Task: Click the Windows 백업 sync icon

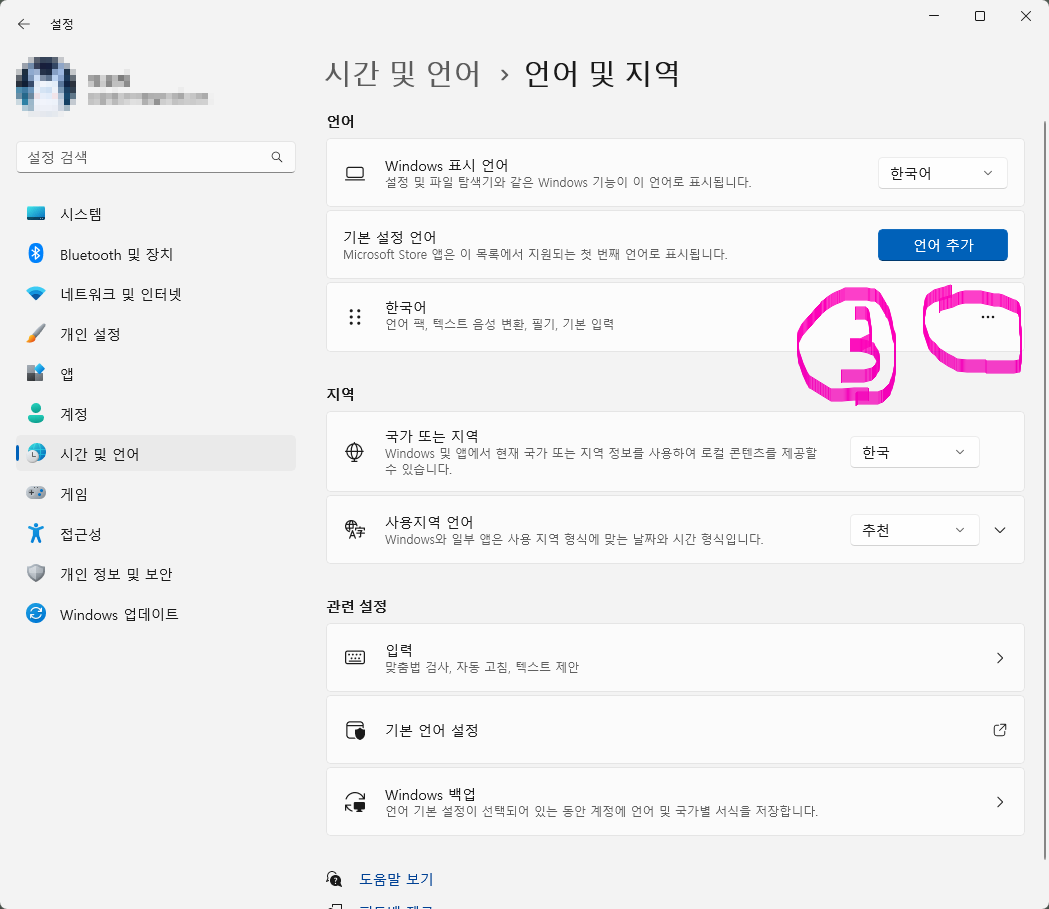Action: [355, 801]
